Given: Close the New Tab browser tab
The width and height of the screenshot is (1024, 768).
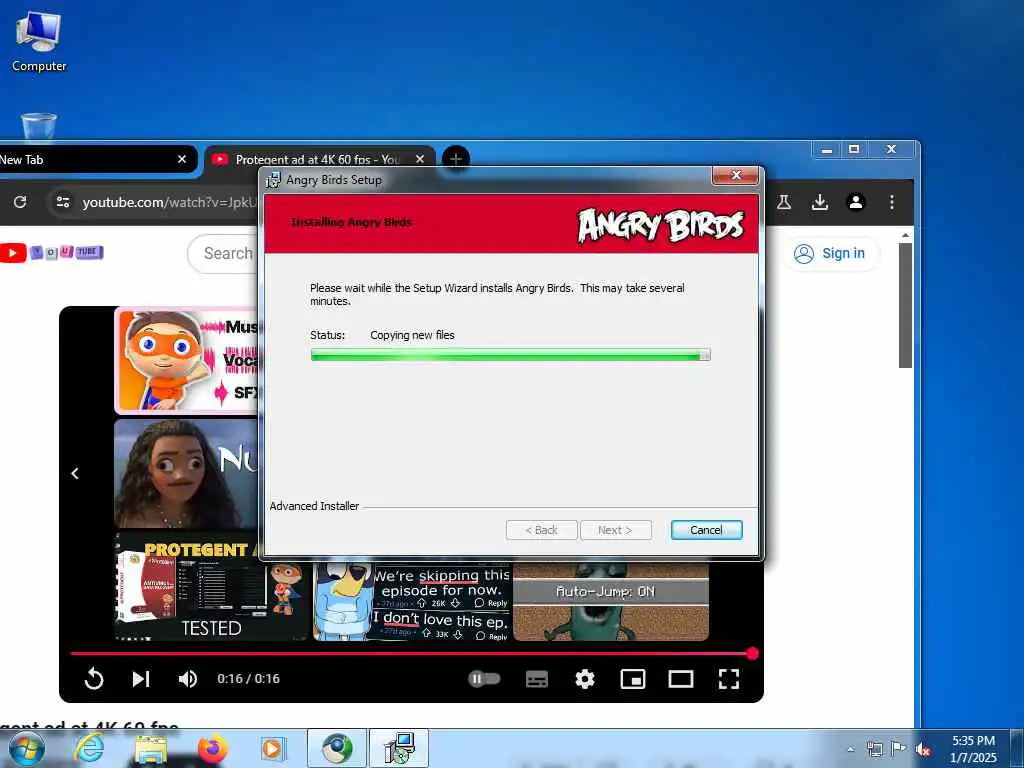Looking at the screenshot, I should point(182,159).
